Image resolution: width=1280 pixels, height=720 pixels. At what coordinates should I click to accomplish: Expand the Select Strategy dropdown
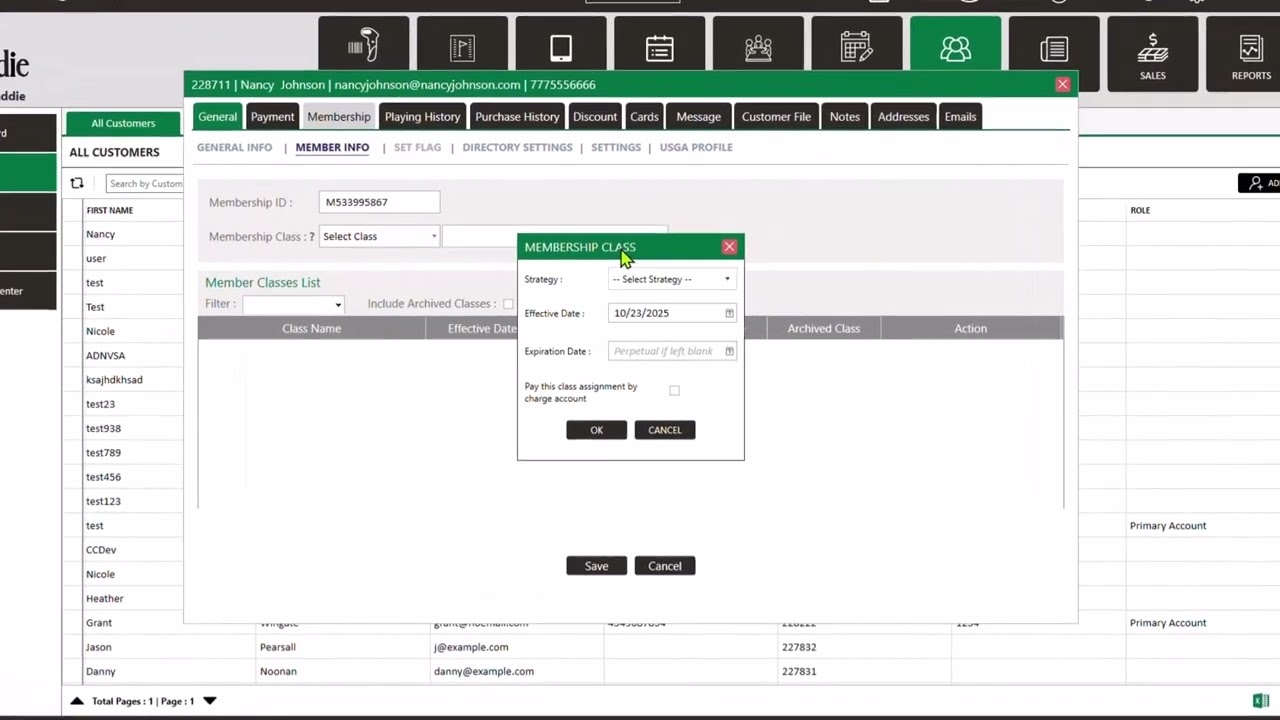671,279
